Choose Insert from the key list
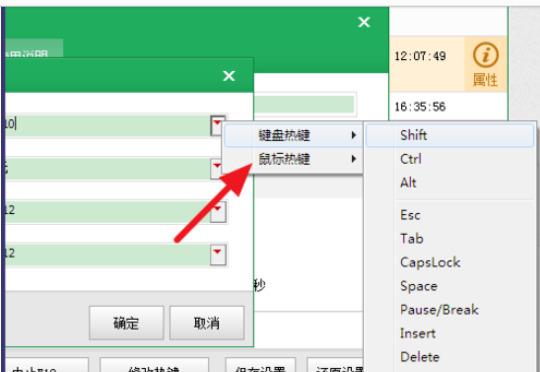The width and height of the screenshot is (540, 372). coord(450,333)
